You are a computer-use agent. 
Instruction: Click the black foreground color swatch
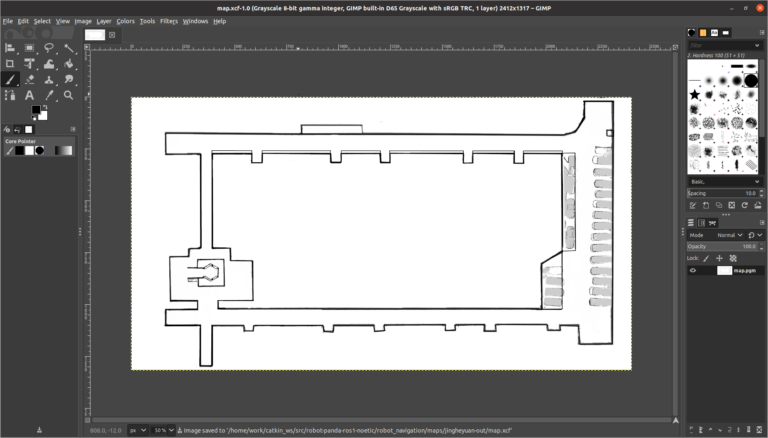[x=35, y=109]
